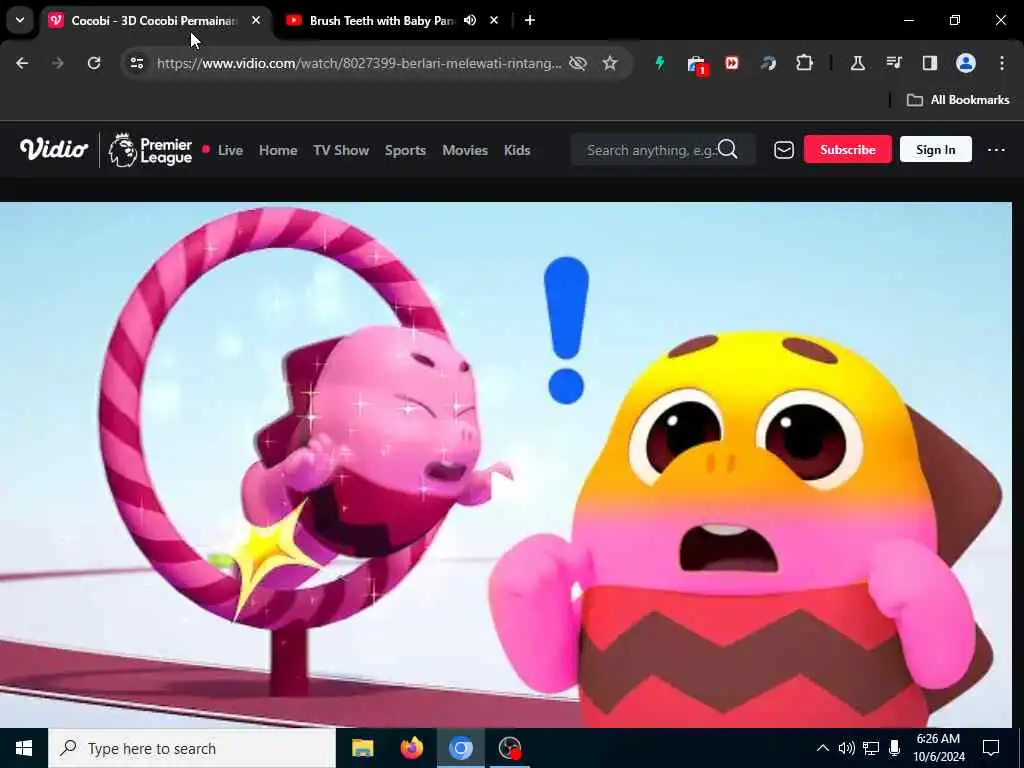The image size is (1024, 768).
Task: Open the Movies section
Action: [465, 150]
